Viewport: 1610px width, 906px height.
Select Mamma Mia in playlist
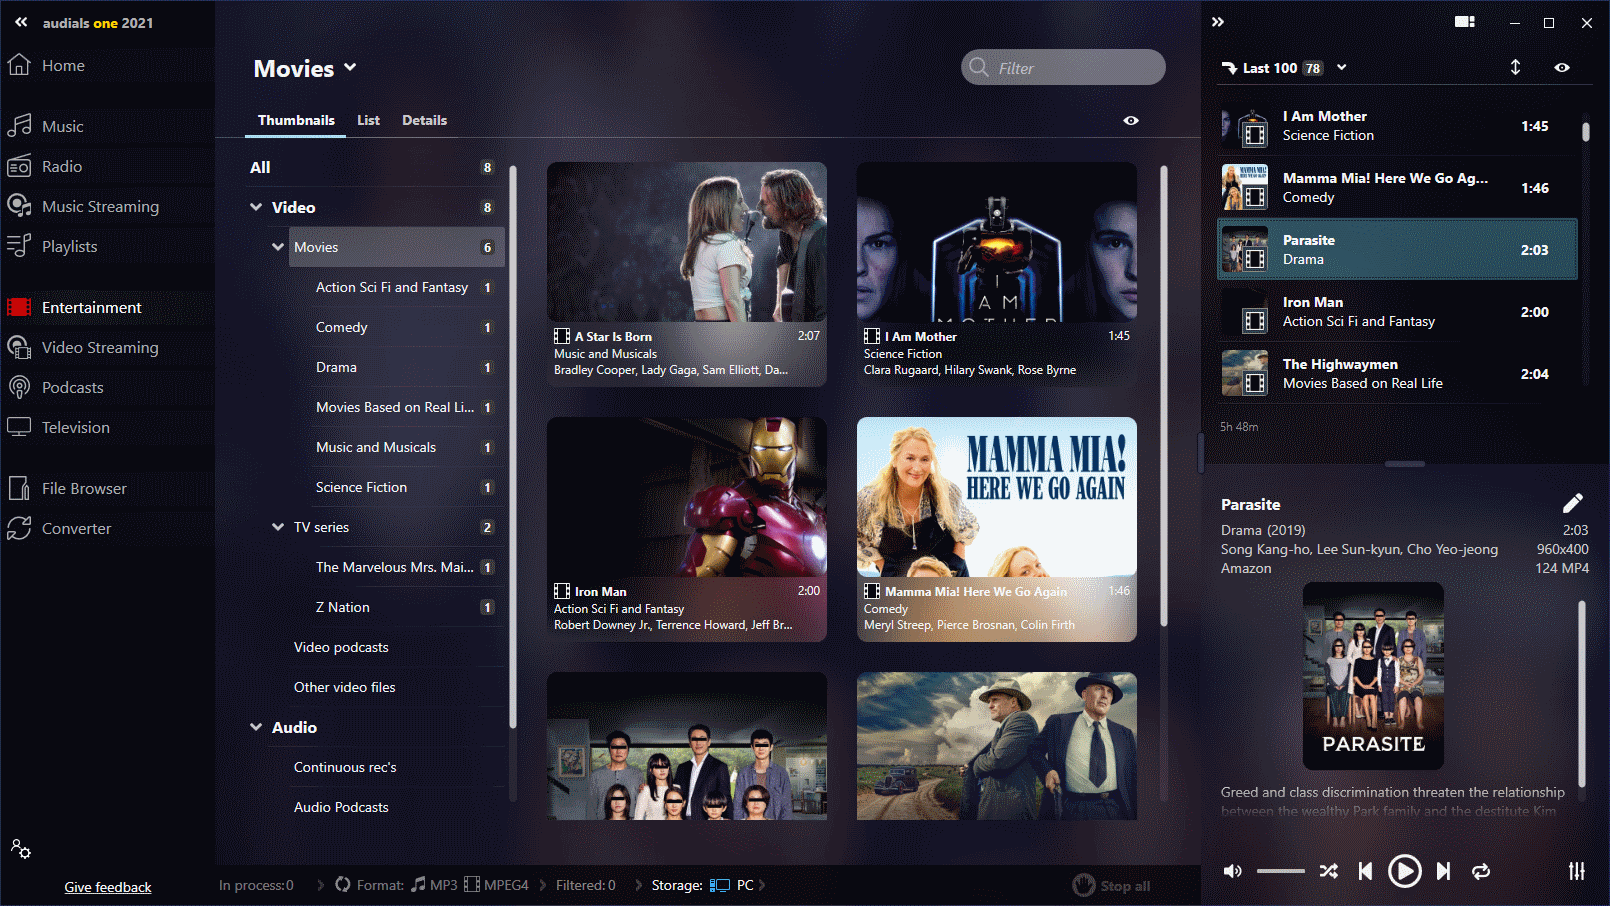1397,188
